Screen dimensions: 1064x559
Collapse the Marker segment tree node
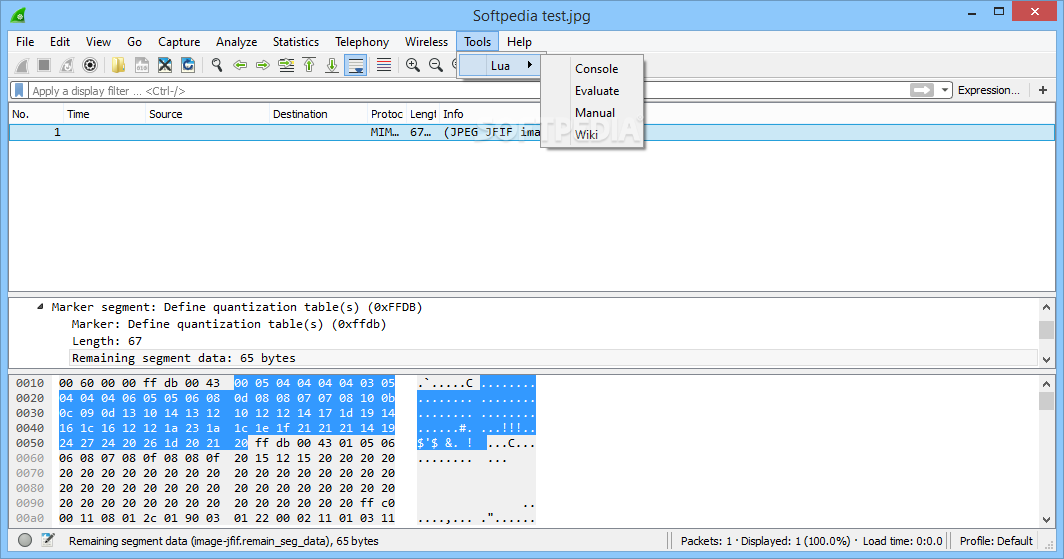click(x=40, y=307)
